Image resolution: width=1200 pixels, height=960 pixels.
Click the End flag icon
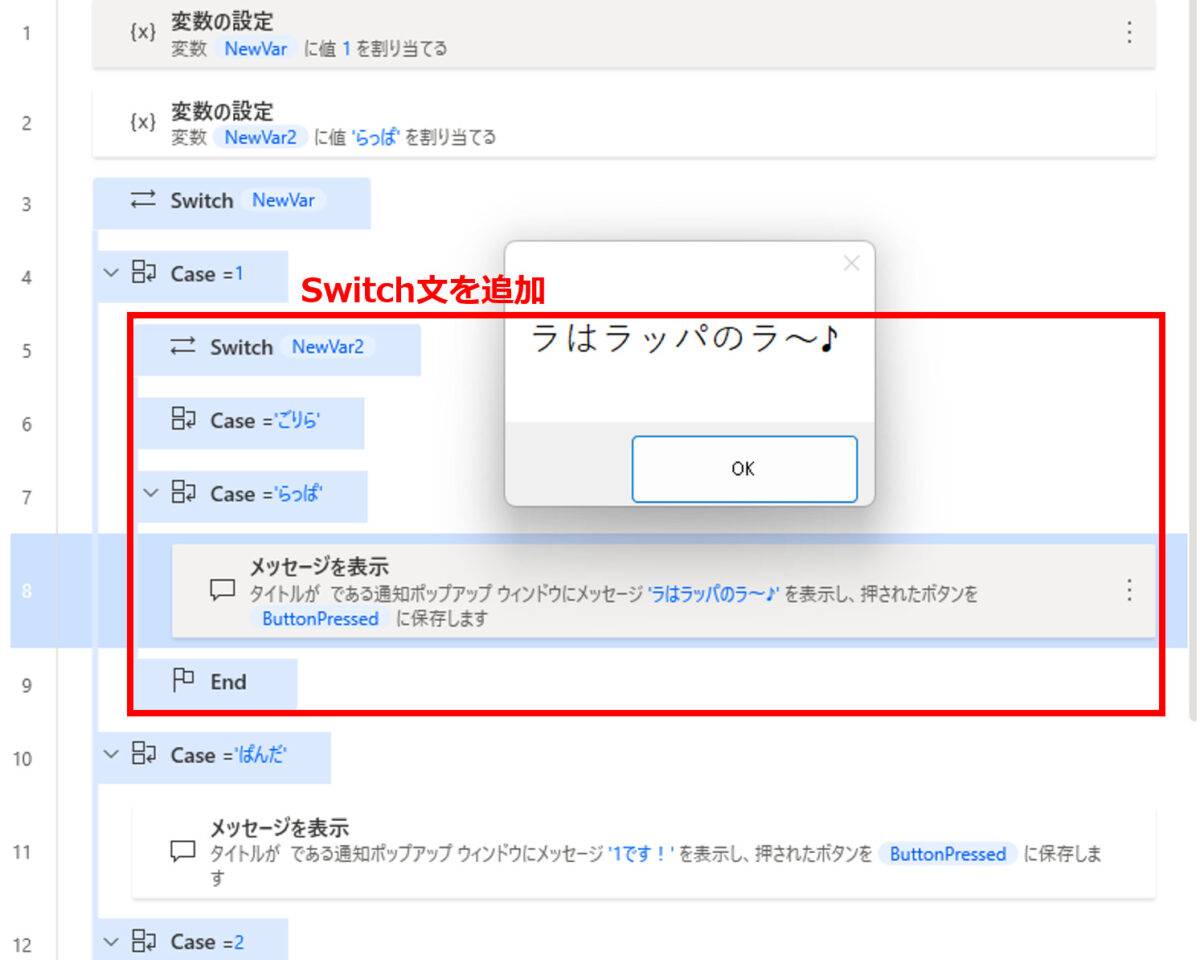(184, 682)
